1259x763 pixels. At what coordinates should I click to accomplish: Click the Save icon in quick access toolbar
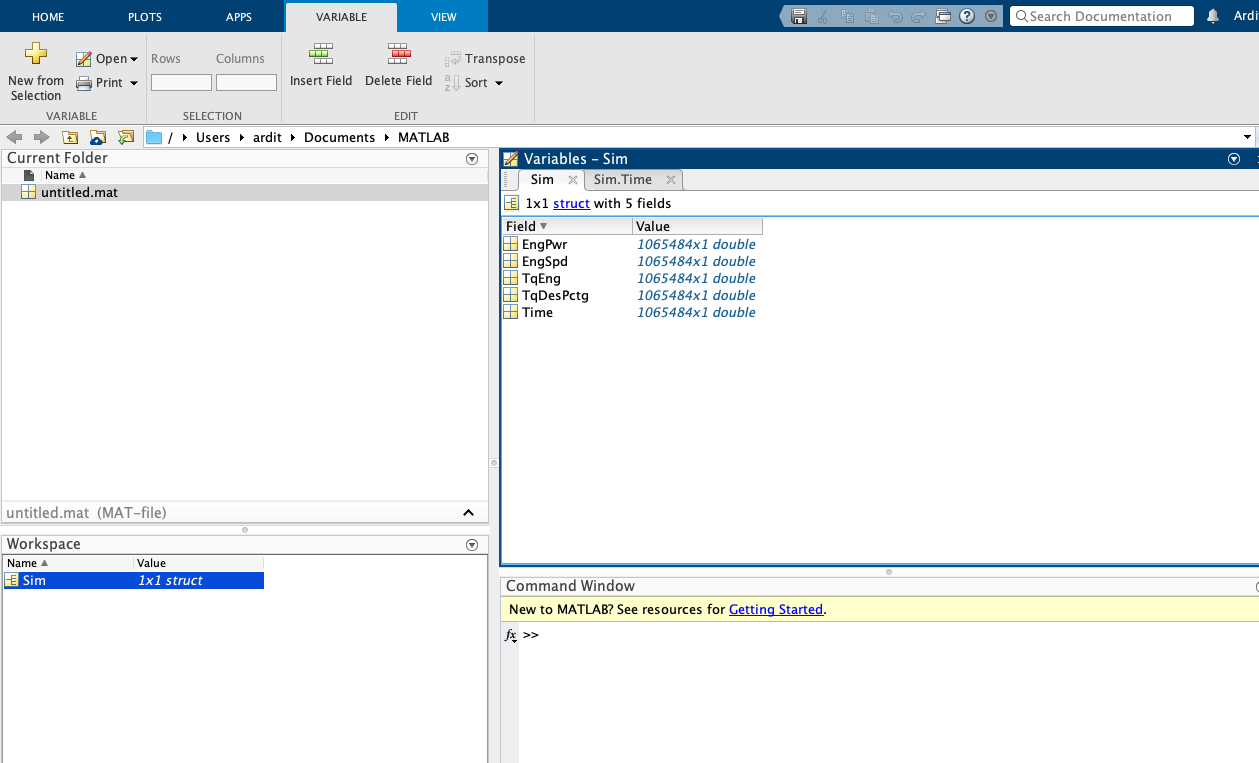pyautogui.click(x=799, y=16)
